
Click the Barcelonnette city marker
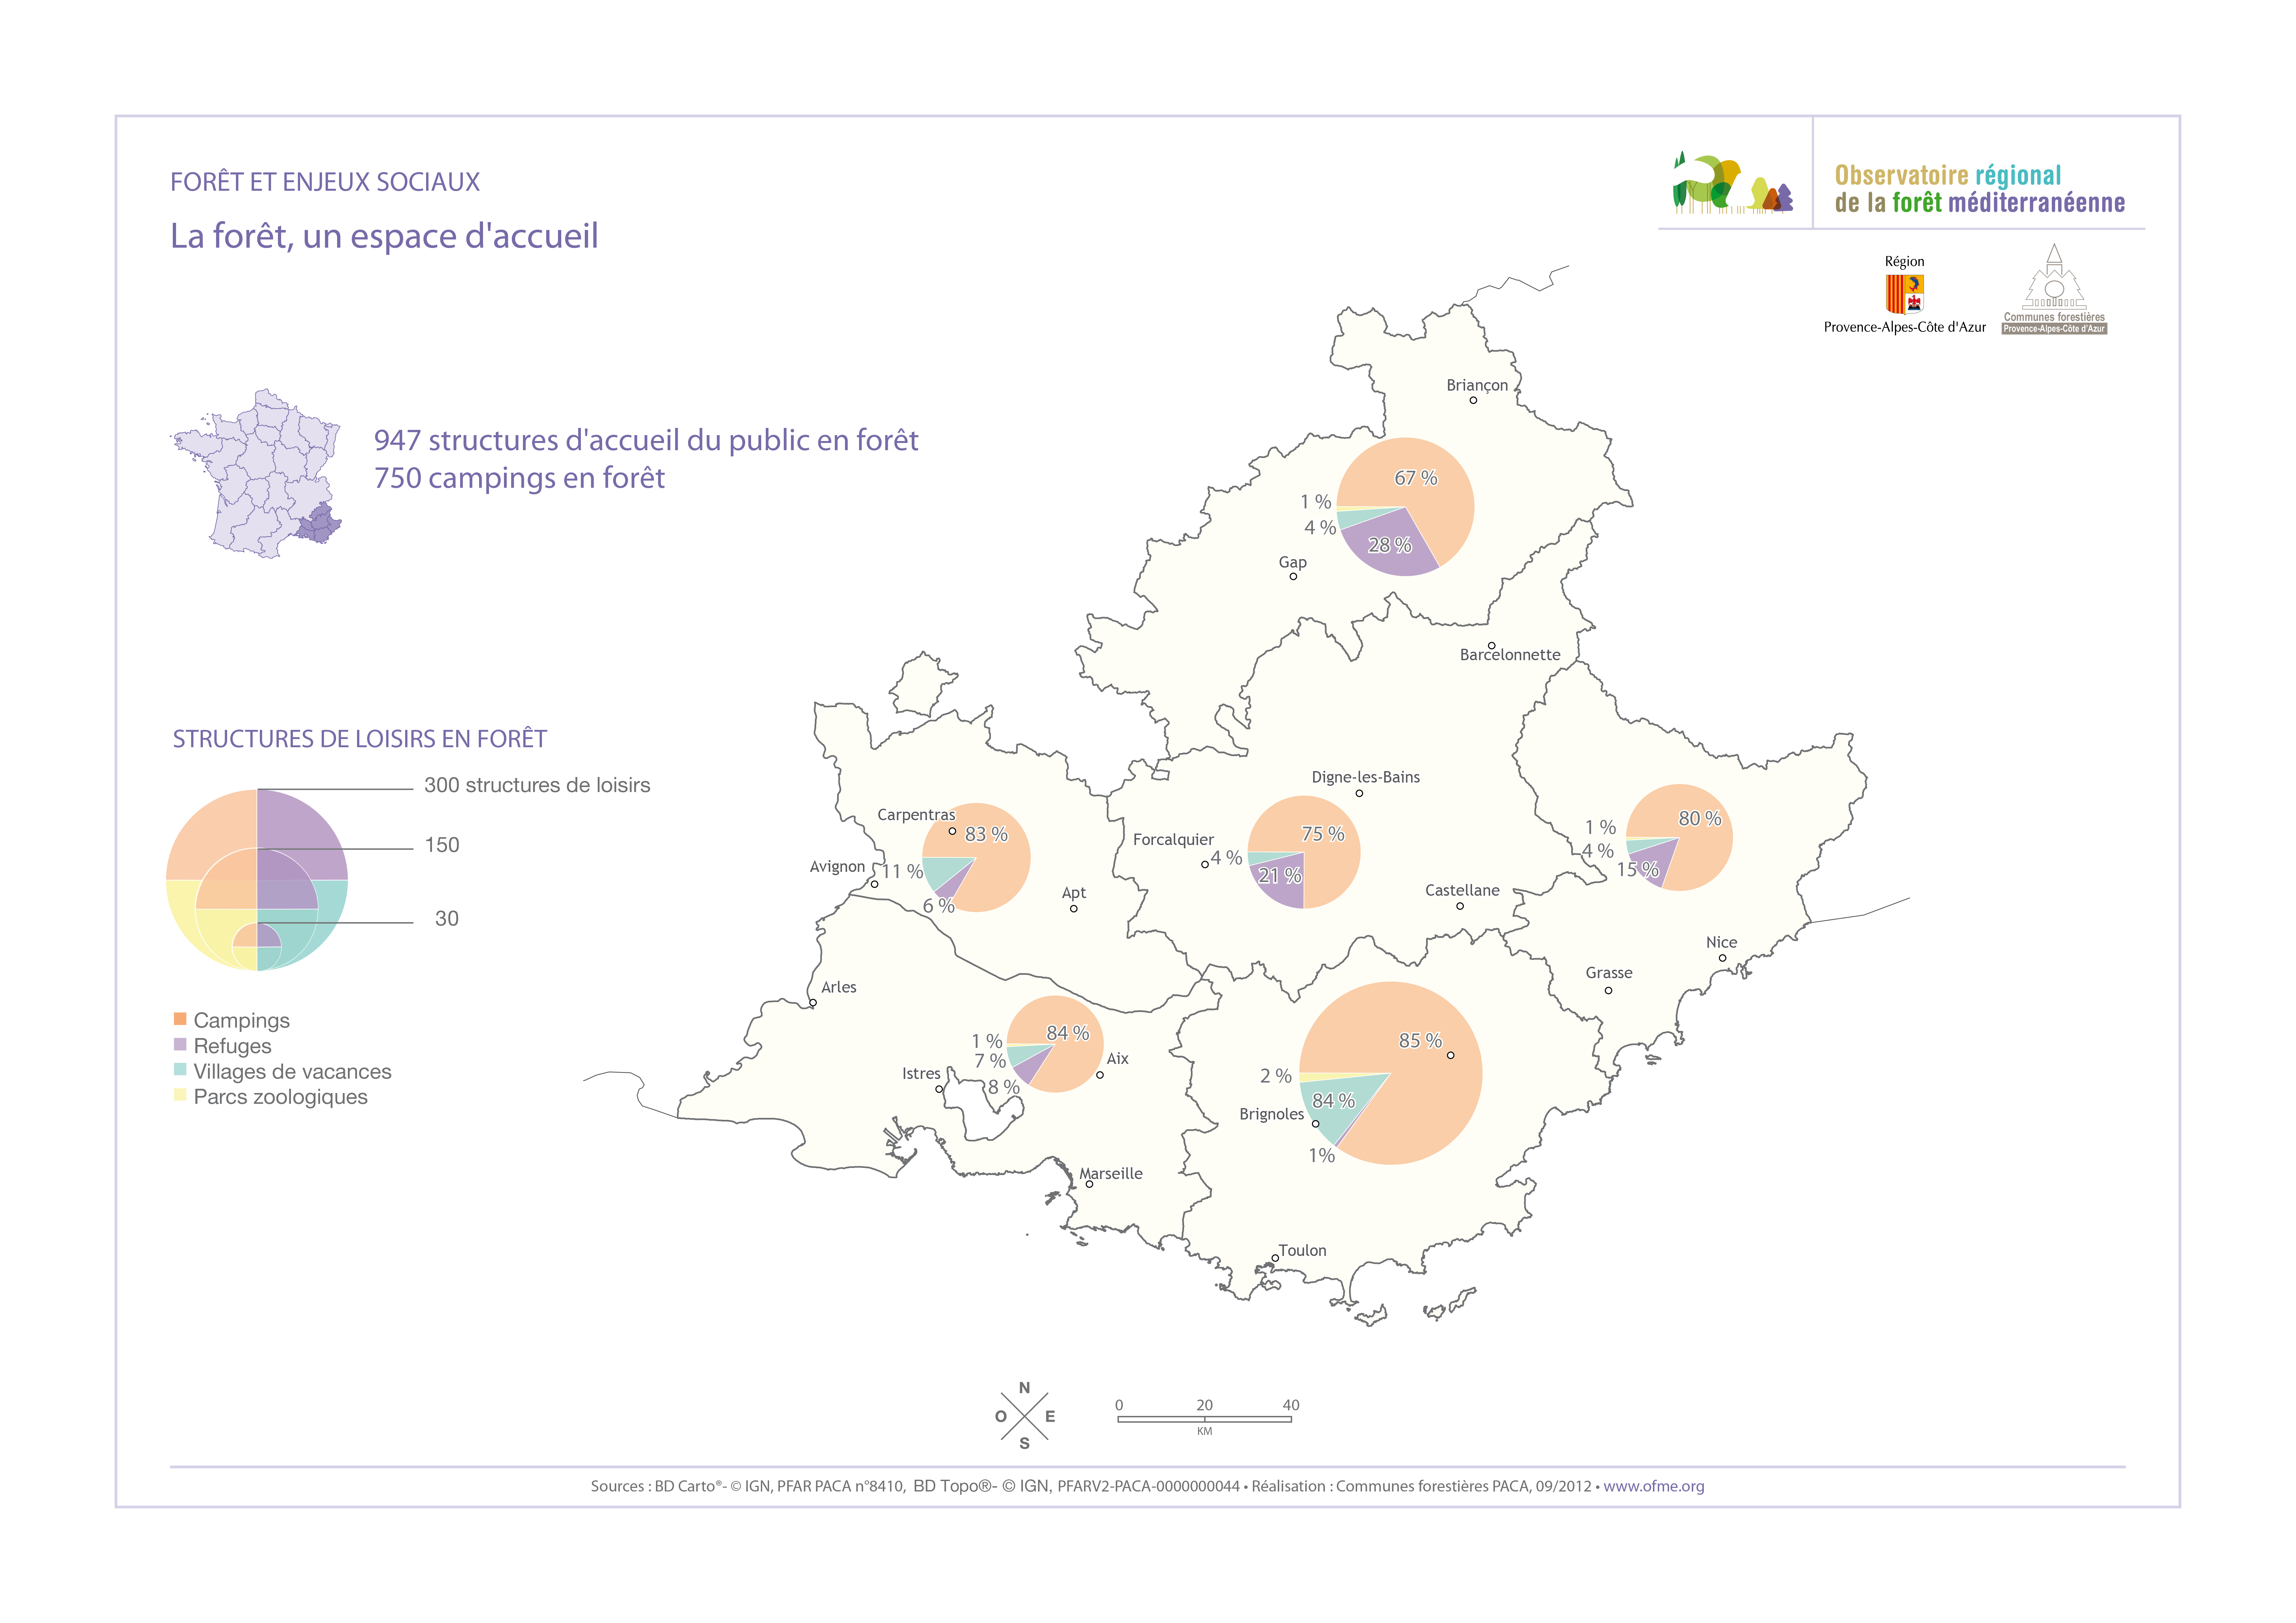click(1492, 646)
